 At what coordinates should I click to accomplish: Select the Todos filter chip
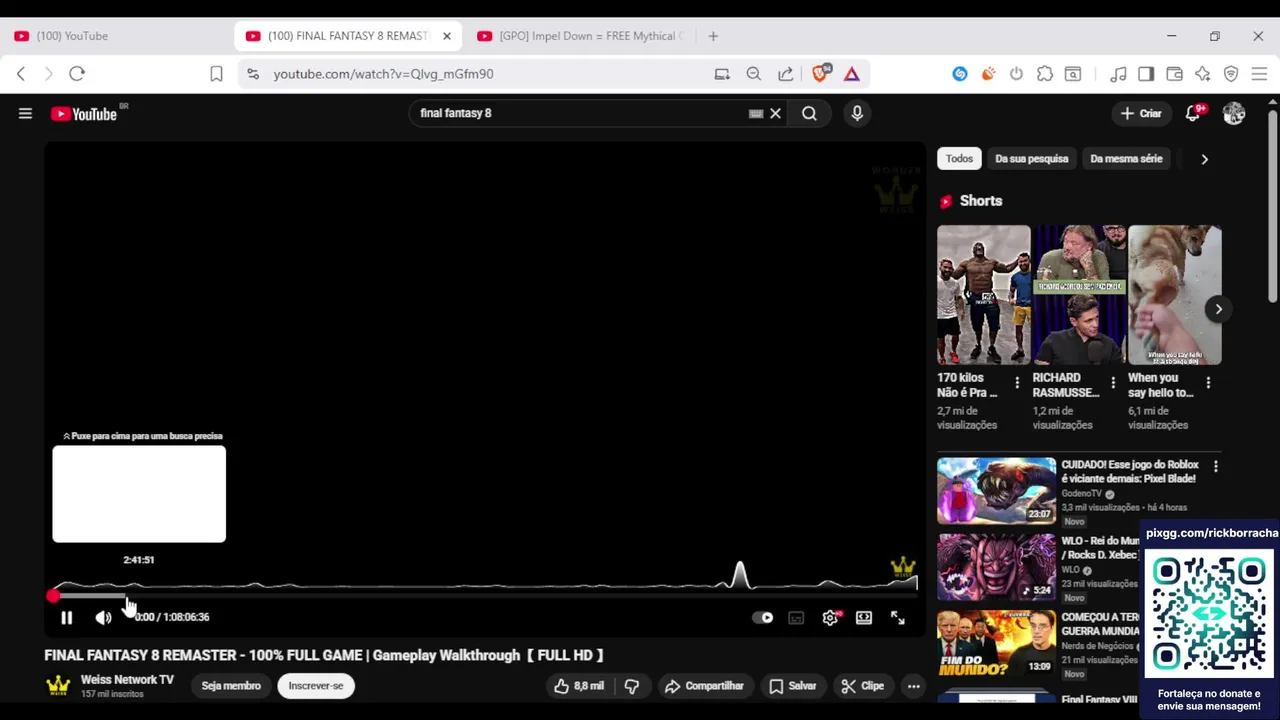point(959,158)
